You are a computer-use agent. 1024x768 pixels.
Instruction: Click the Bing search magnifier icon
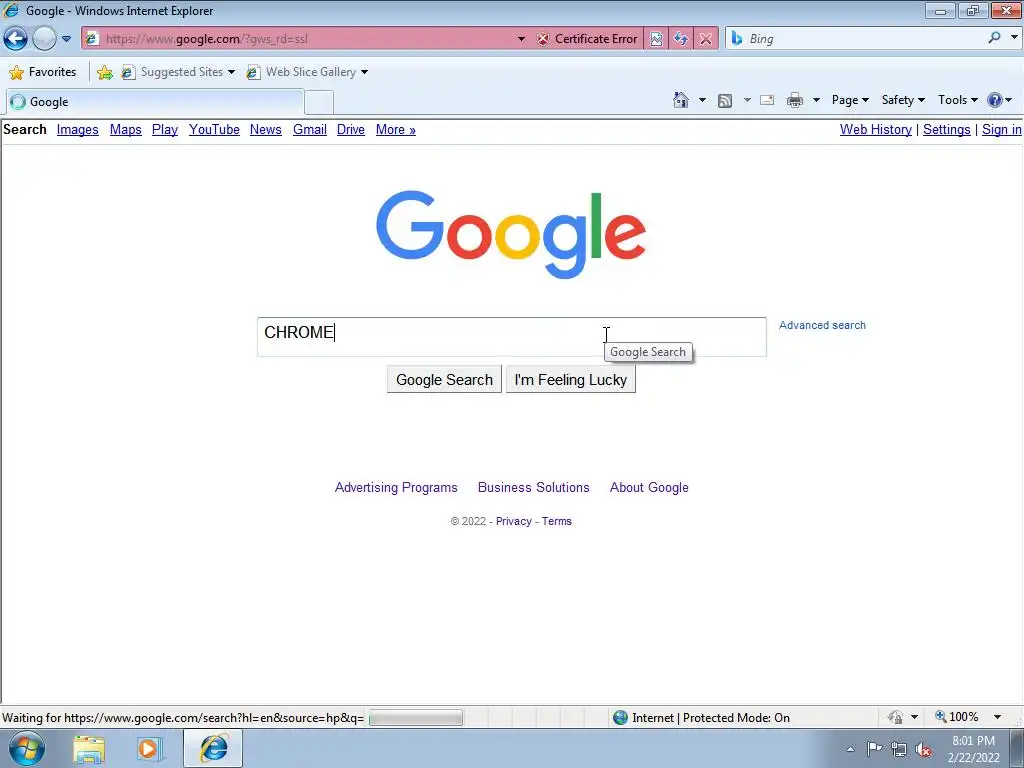pos(994,38)
